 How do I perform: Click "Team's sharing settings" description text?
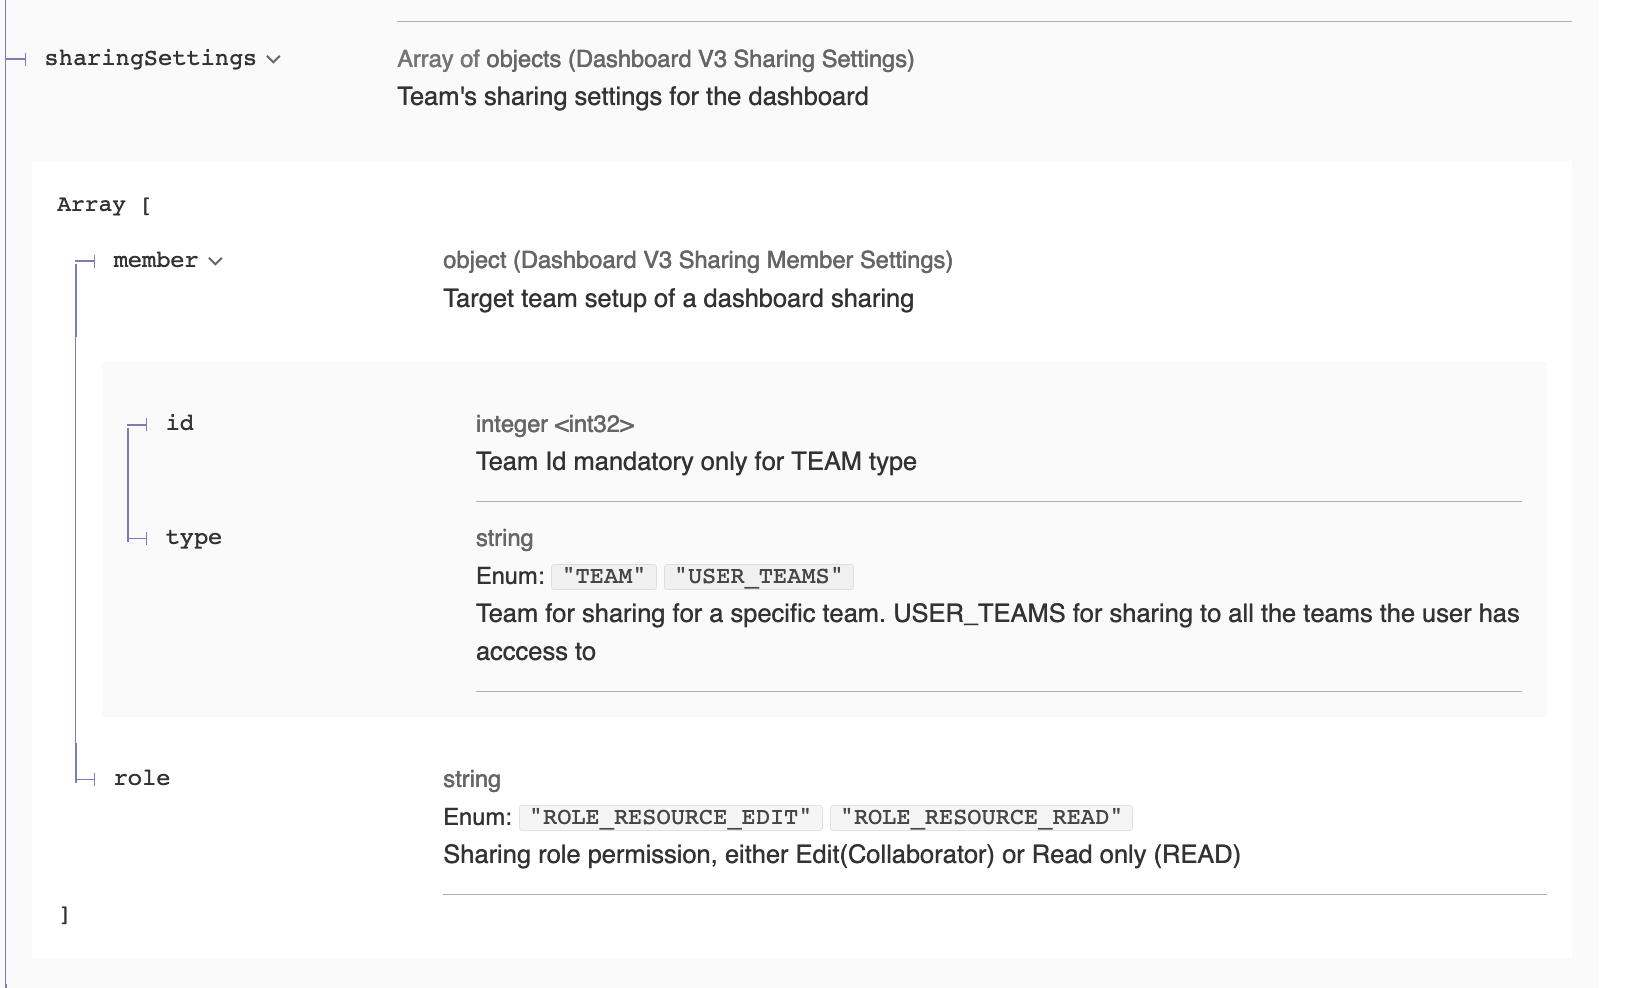click(x=632, y=97)
